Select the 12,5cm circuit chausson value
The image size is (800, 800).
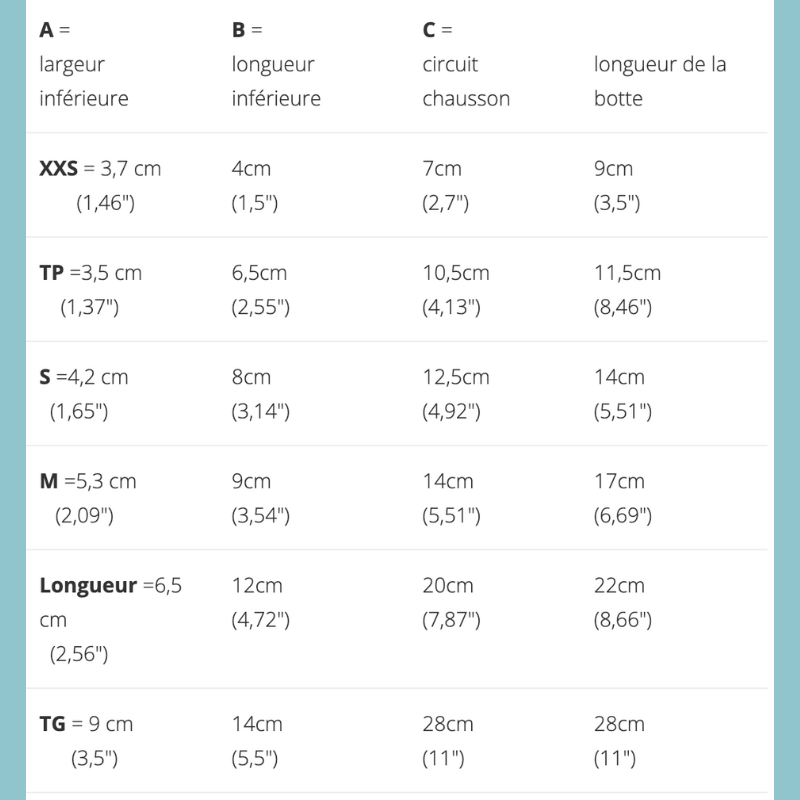coord(456,377)
